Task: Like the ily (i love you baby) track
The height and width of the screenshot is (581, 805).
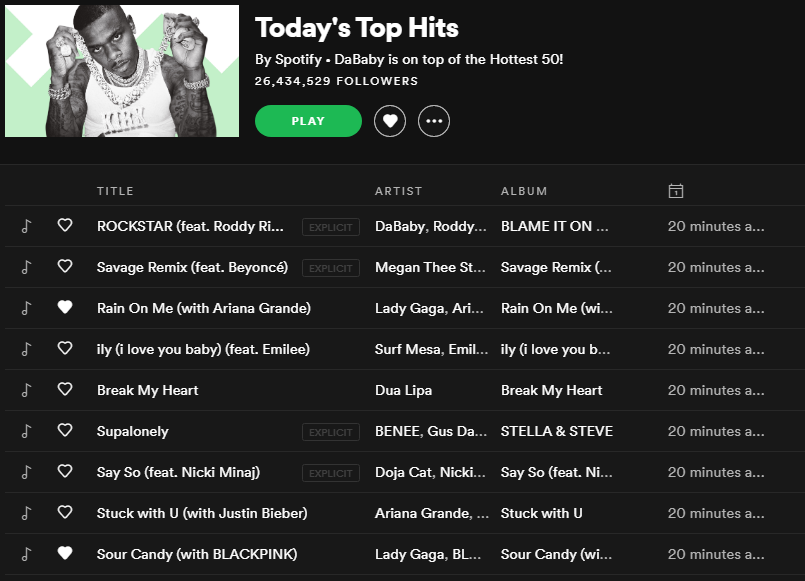Action: tap(65, 348)
